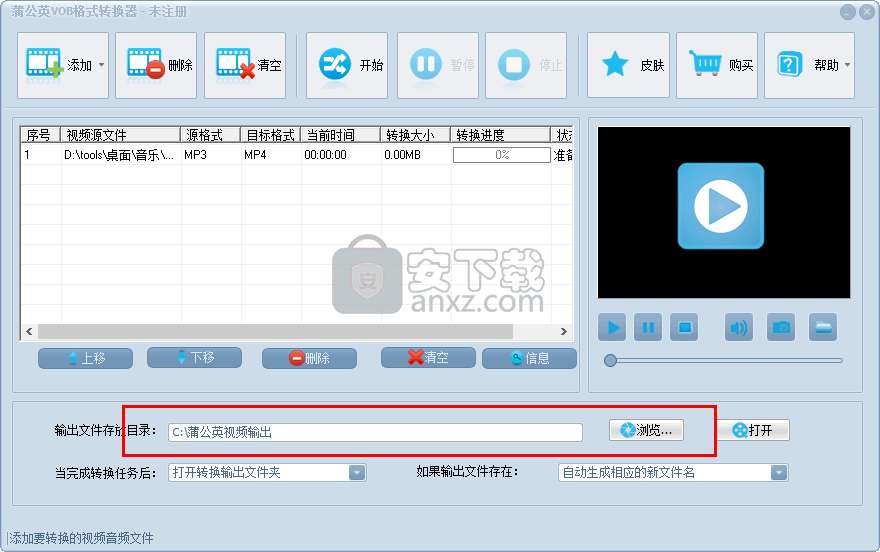The height and width of the screenshot is (552, 880).
Task: Take a snapshot with the camera icon
Action: coord(781,327)
